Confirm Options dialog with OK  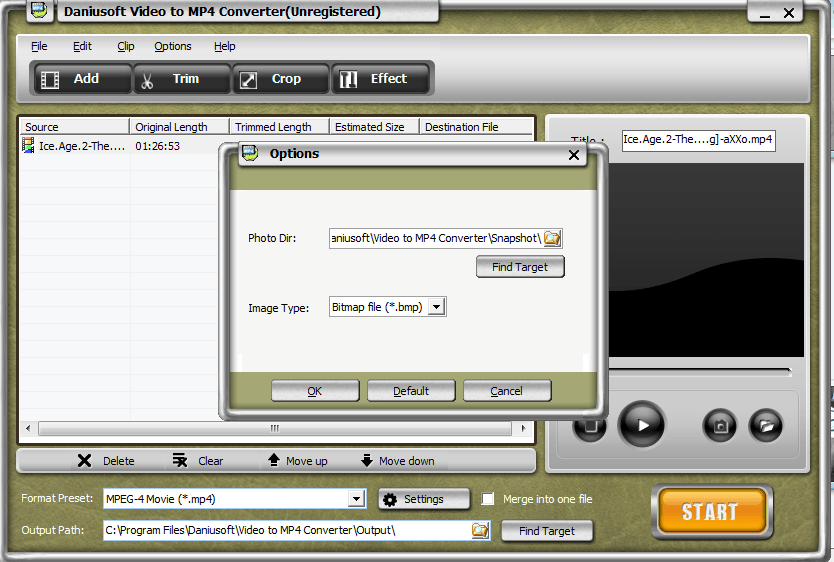pos(315,391)
